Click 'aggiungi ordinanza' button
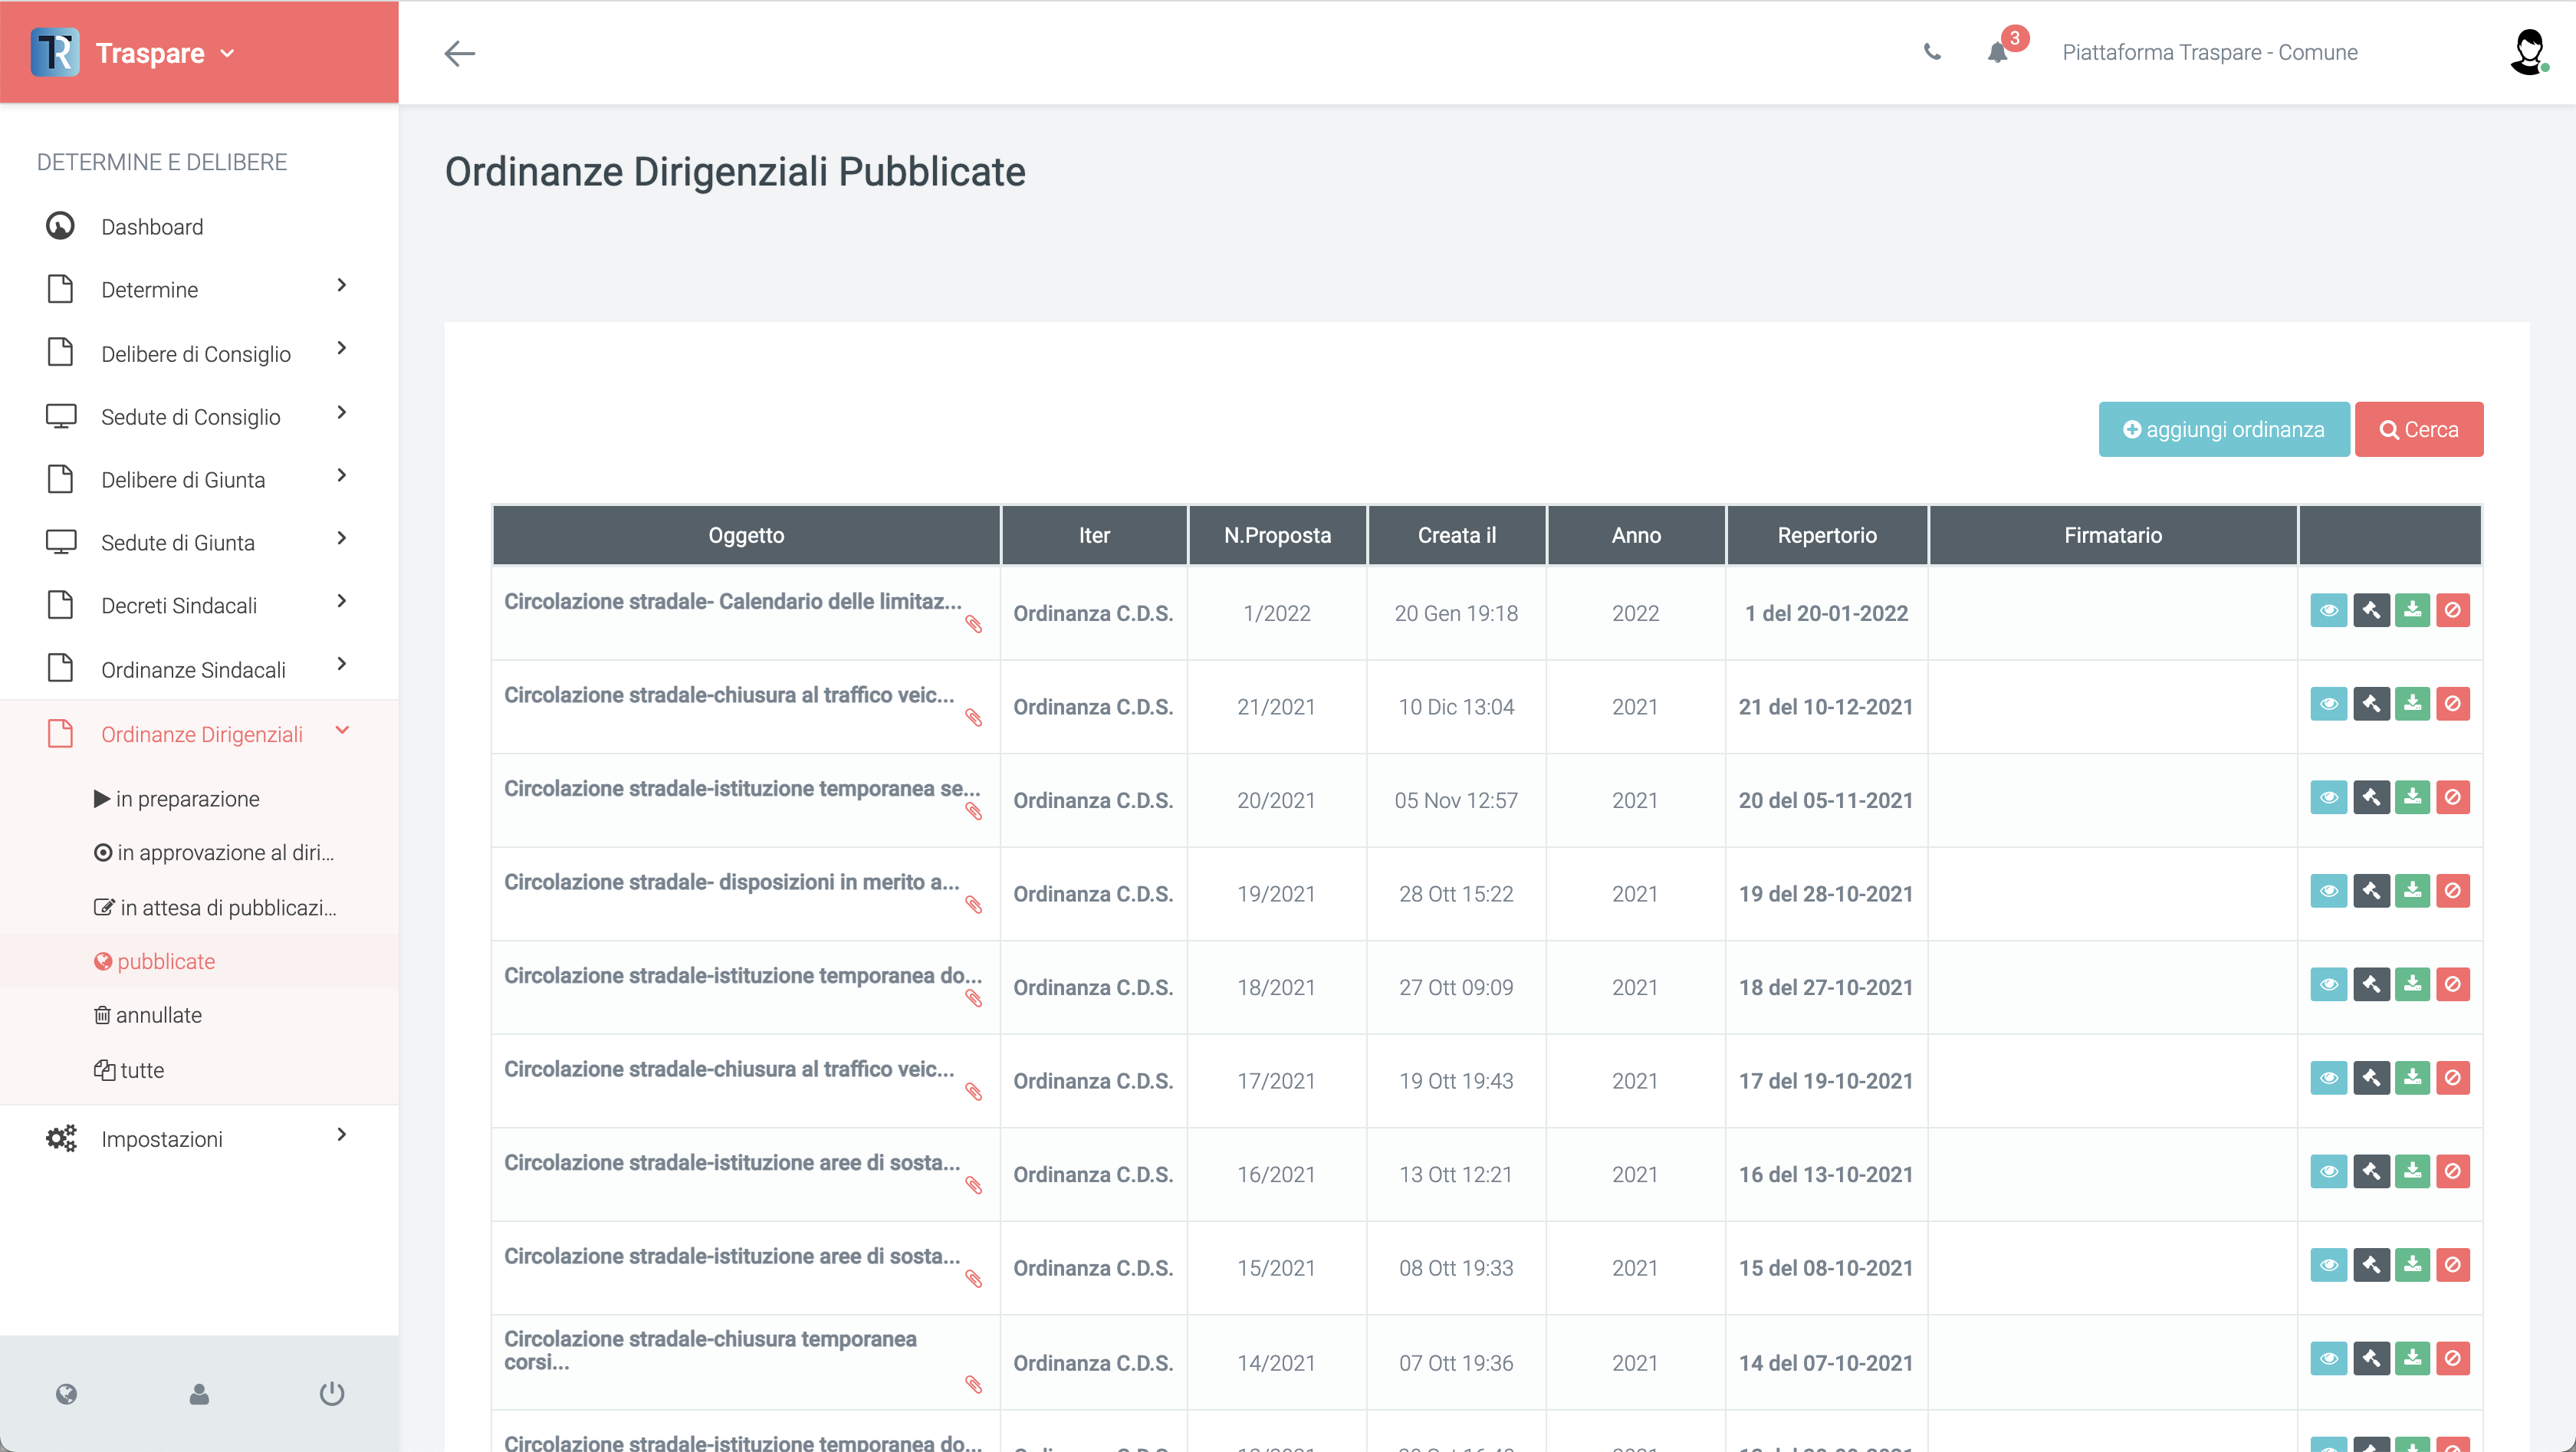 (2224, 429)
